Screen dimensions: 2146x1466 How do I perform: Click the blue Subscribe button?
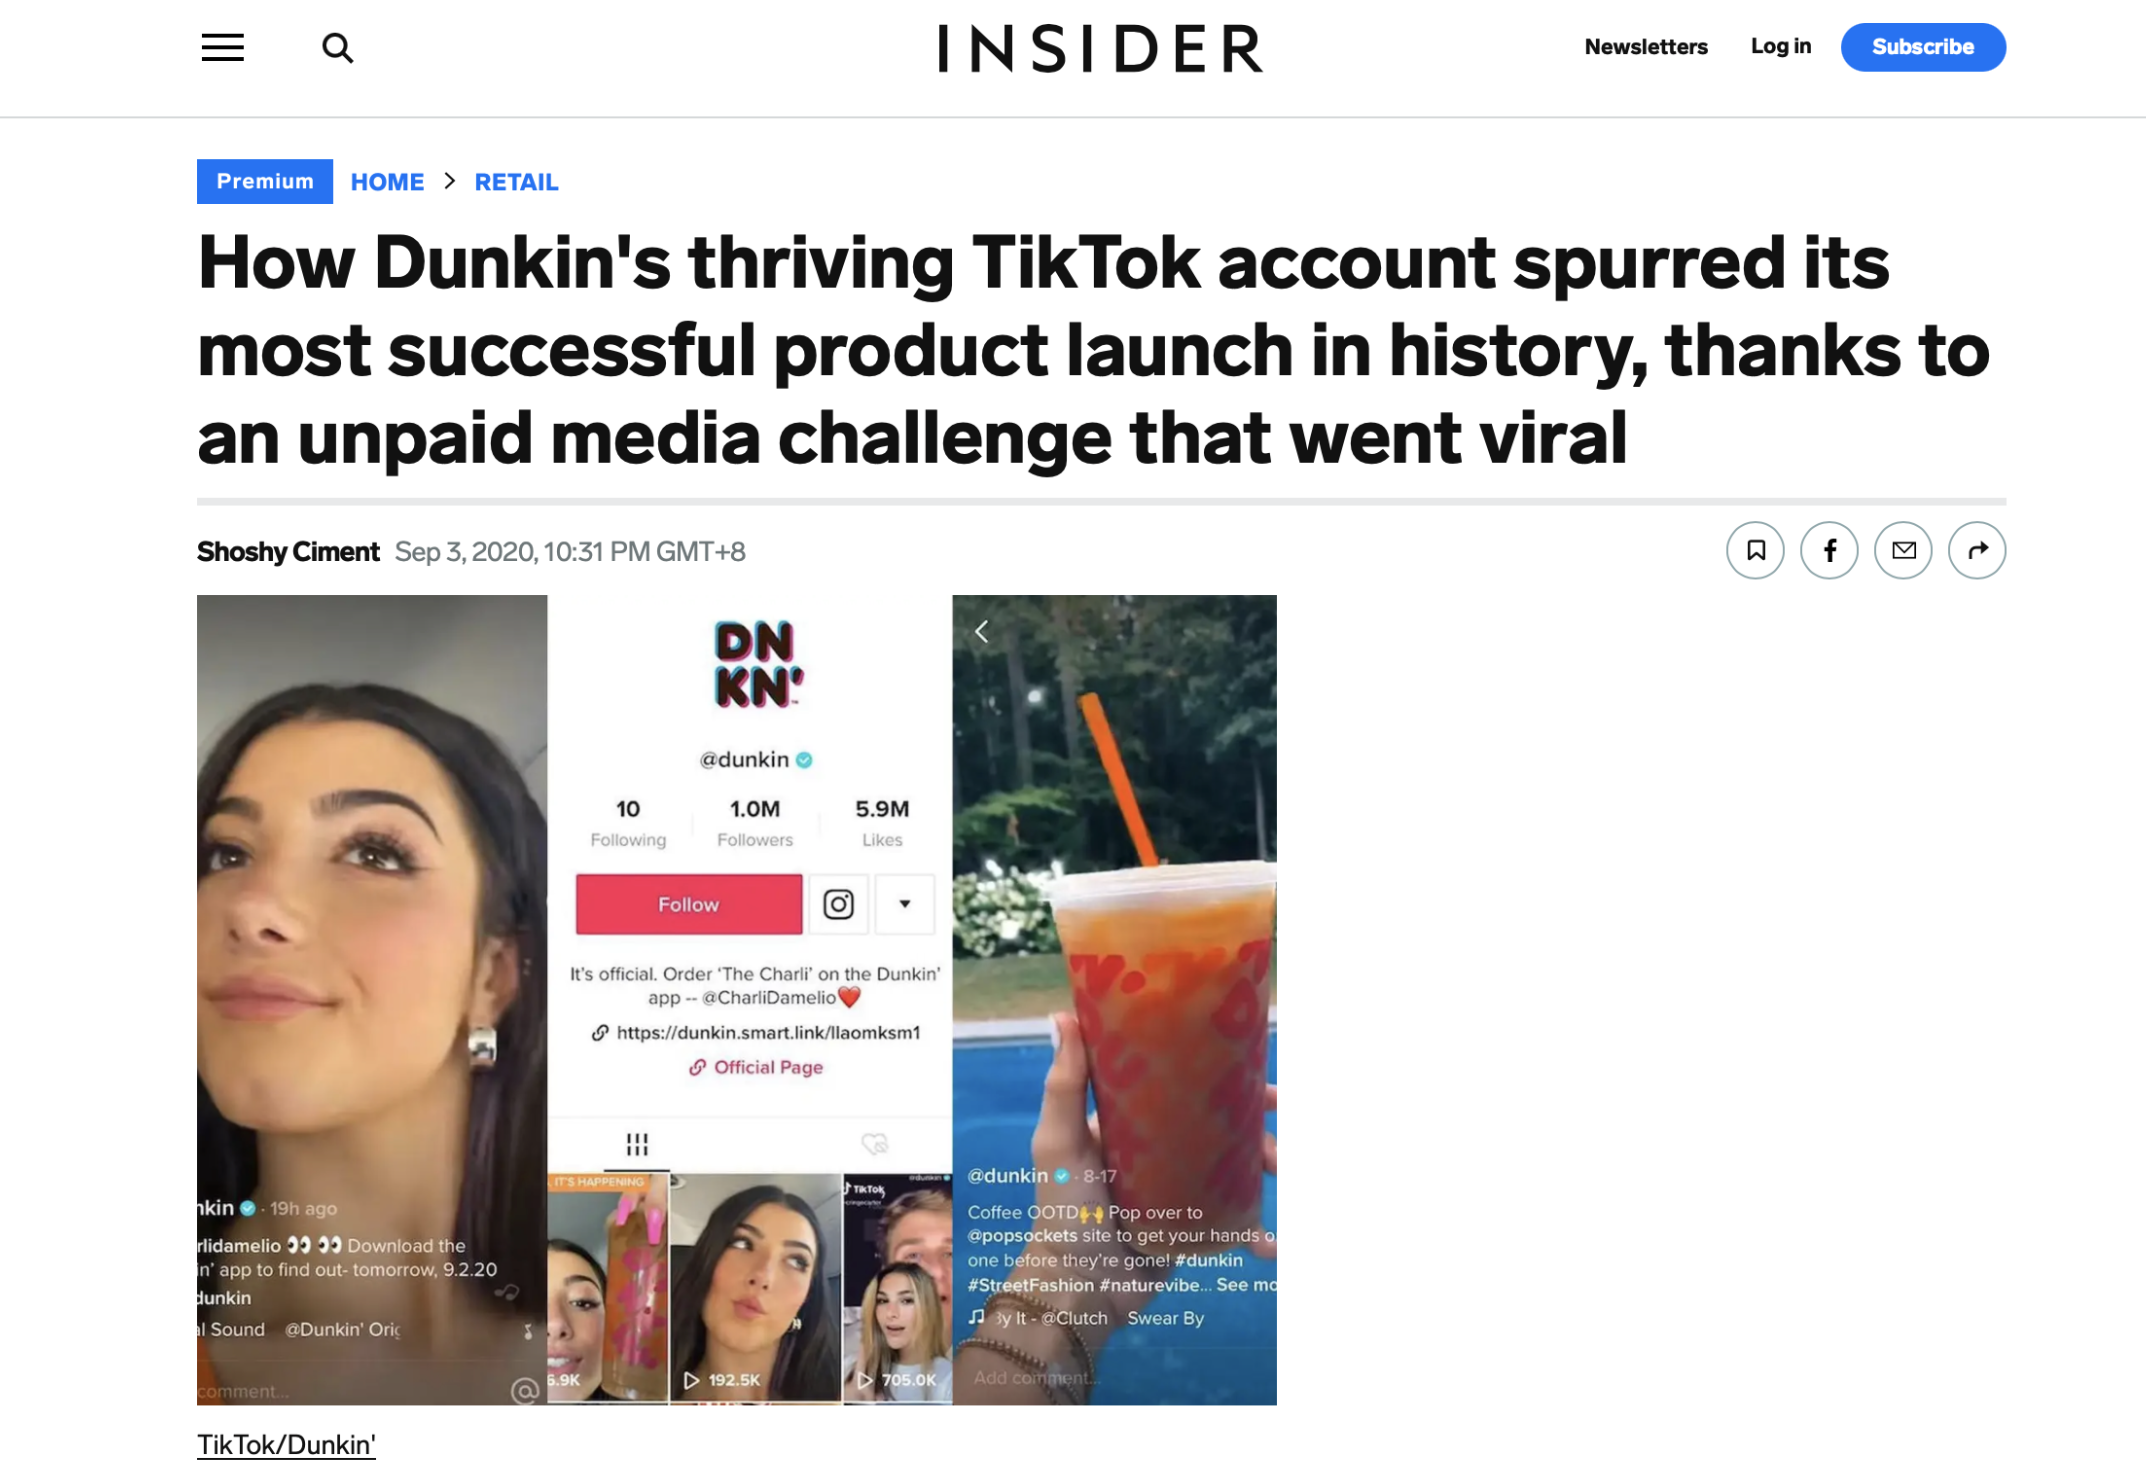tap(1923, 47)
